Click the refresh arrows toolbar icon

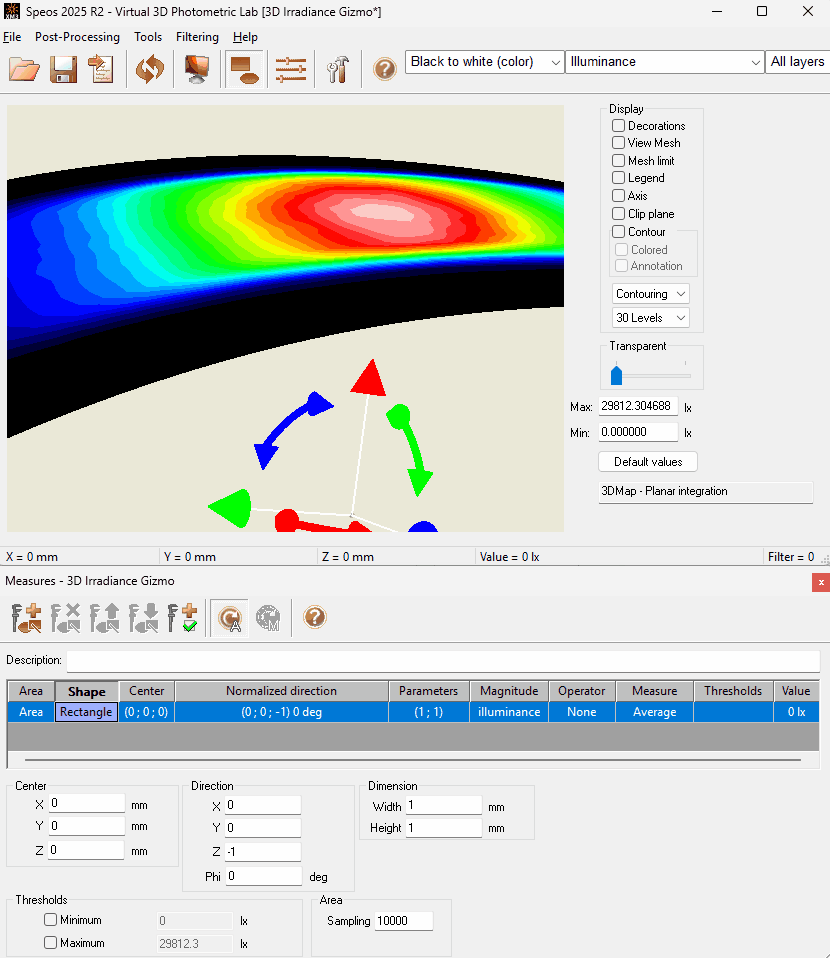[x=150, y=69]
